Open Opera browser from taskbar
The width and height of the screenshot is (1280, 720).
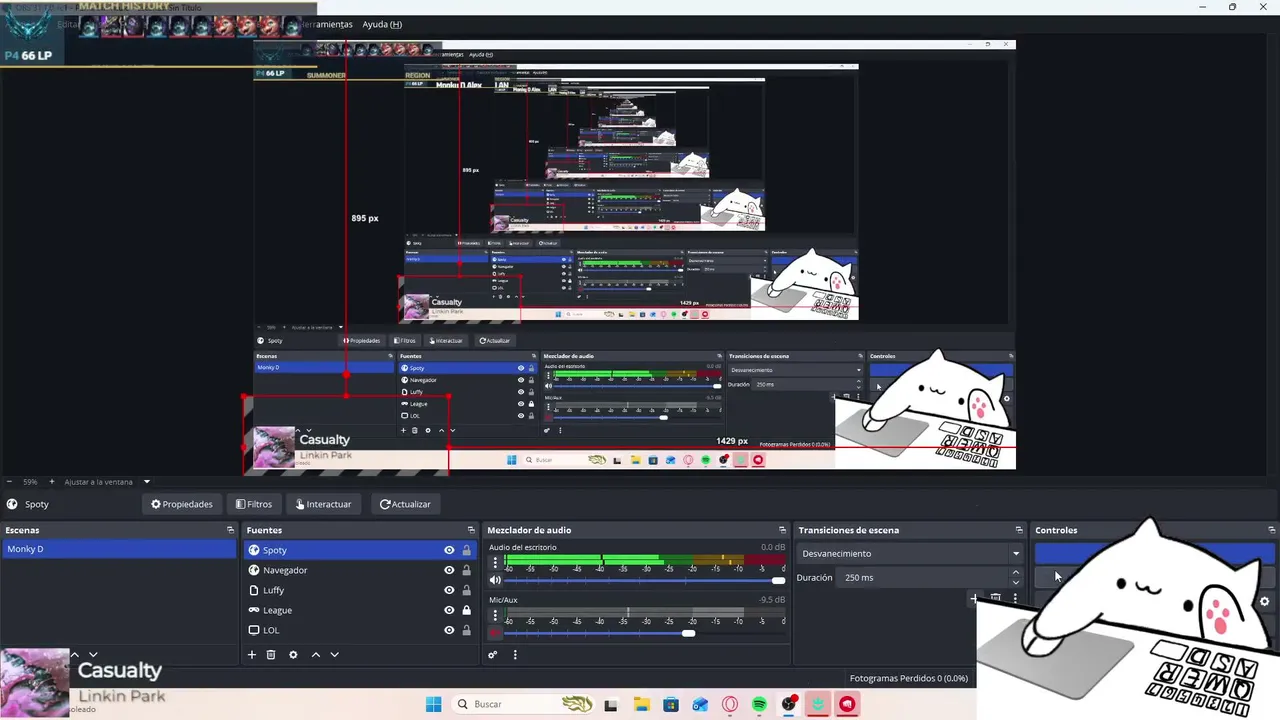pos(730,704)
